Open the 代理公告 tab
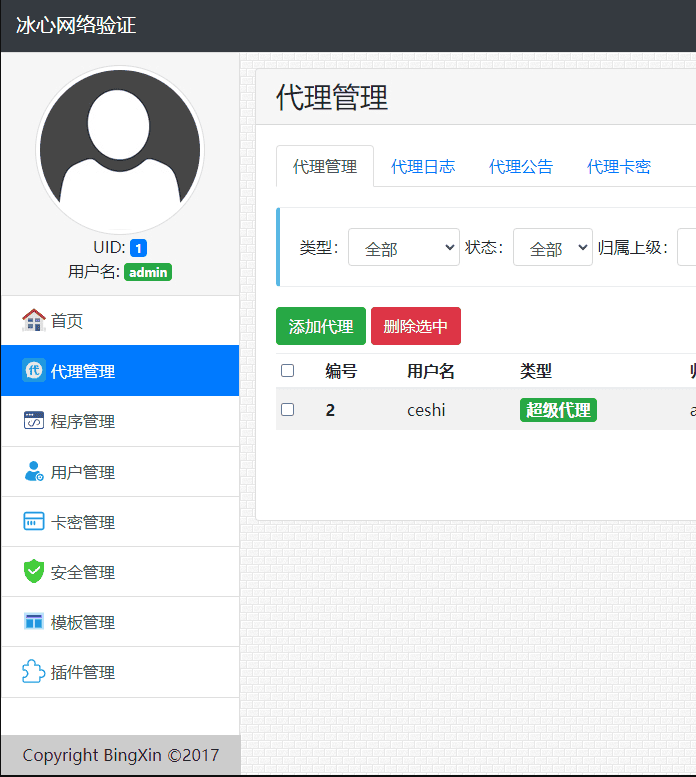 (520, 167)
